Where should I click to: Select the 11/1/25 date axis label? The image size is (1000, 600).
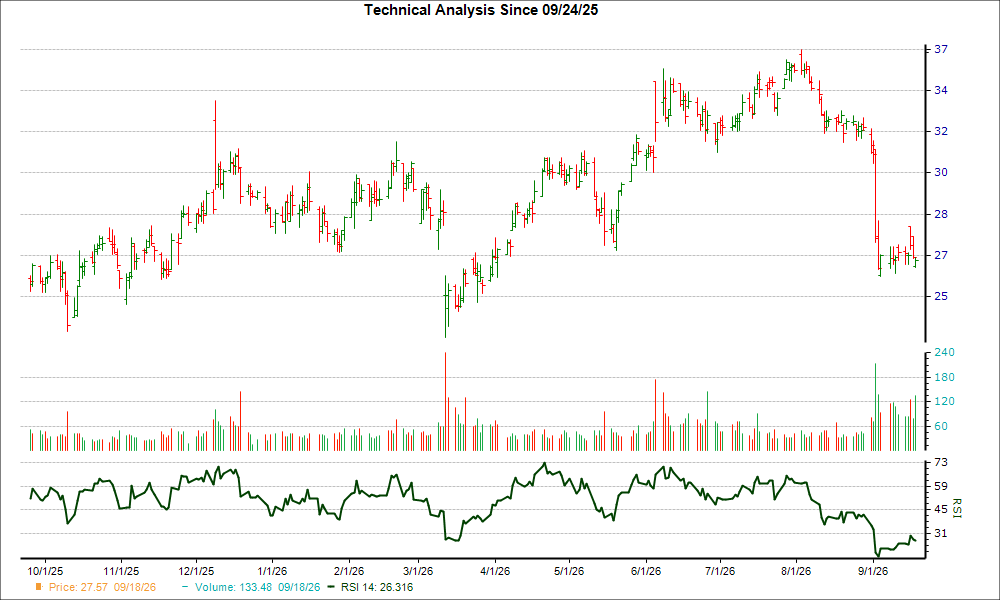121,571
